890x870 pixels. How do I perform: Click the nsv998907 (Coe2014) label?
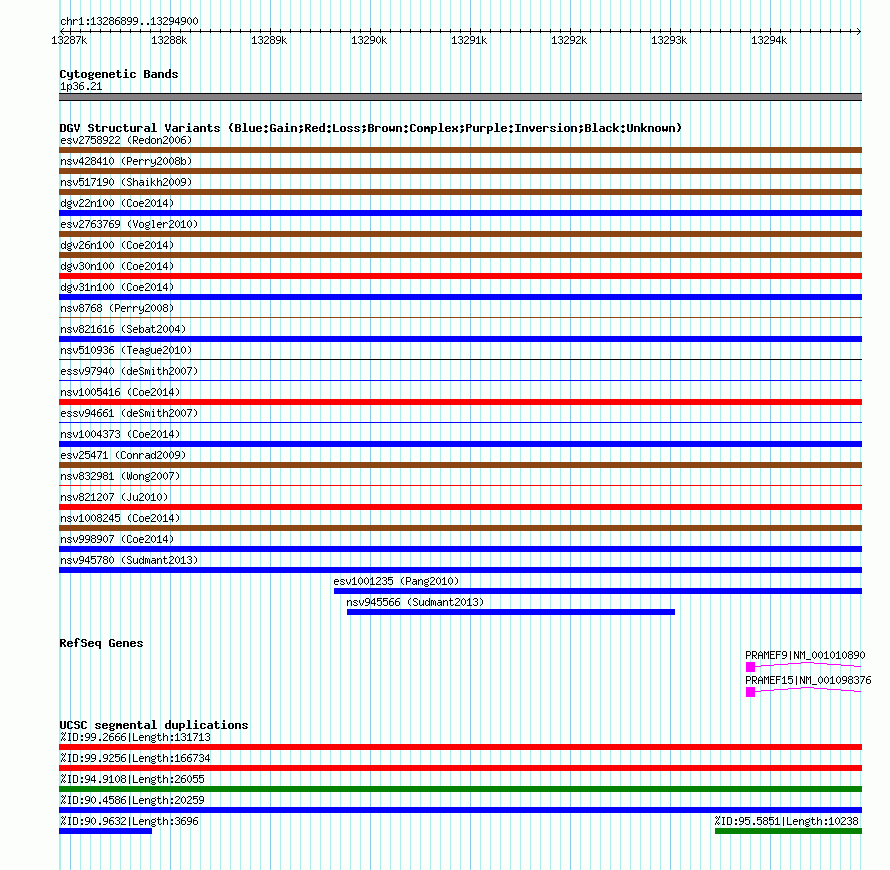(117, 539)
